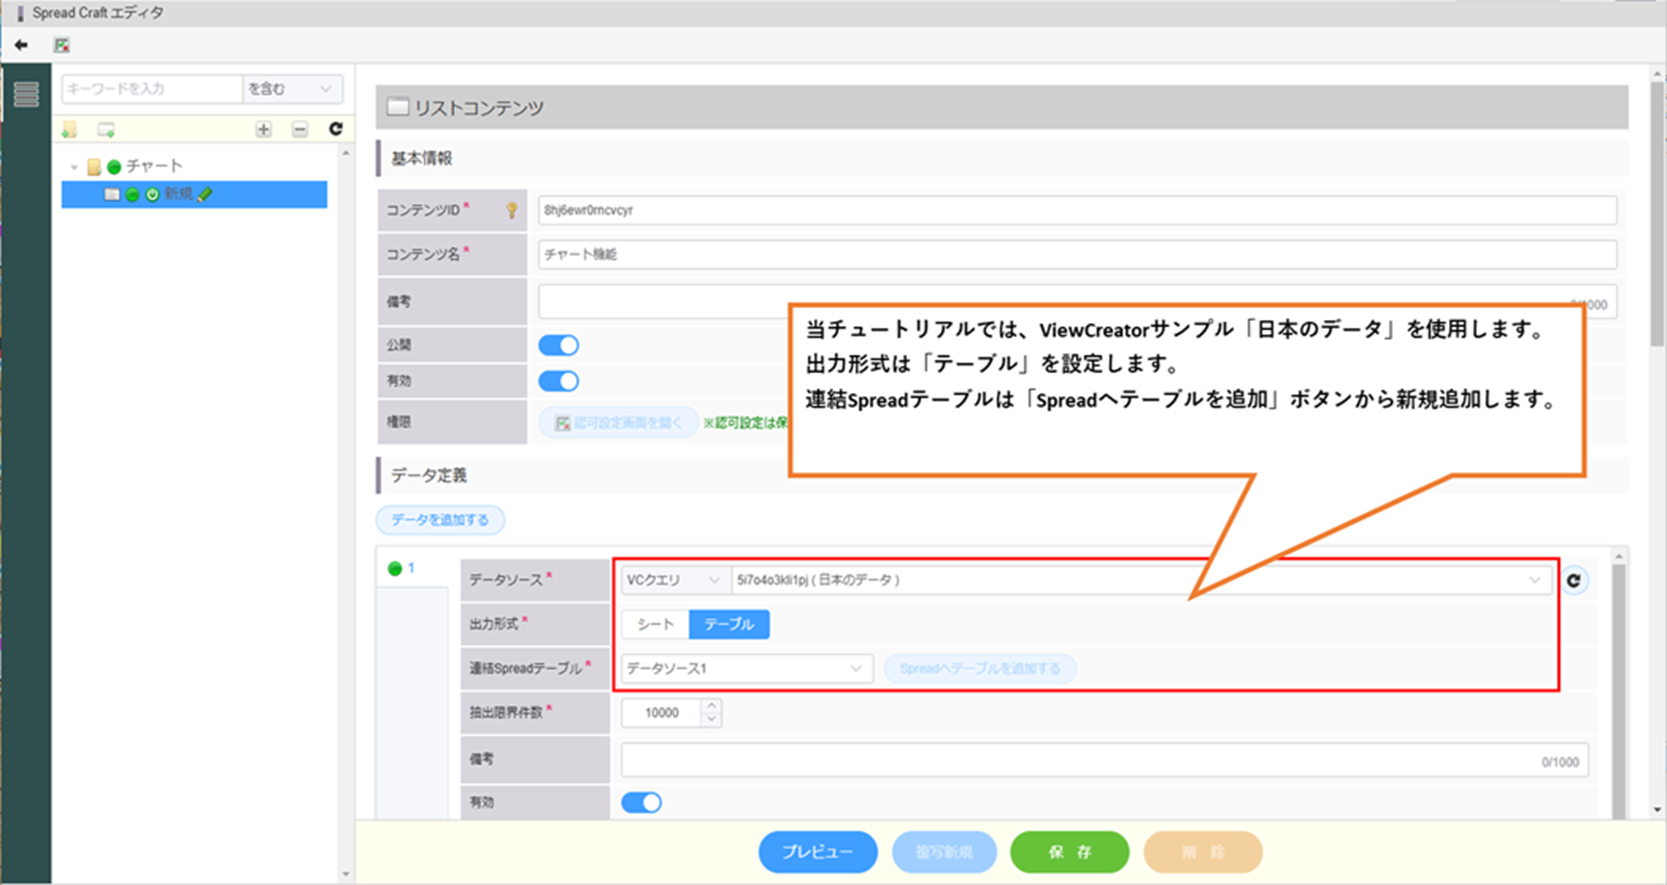Disable the data definition 有効 switch

[641, 802]
